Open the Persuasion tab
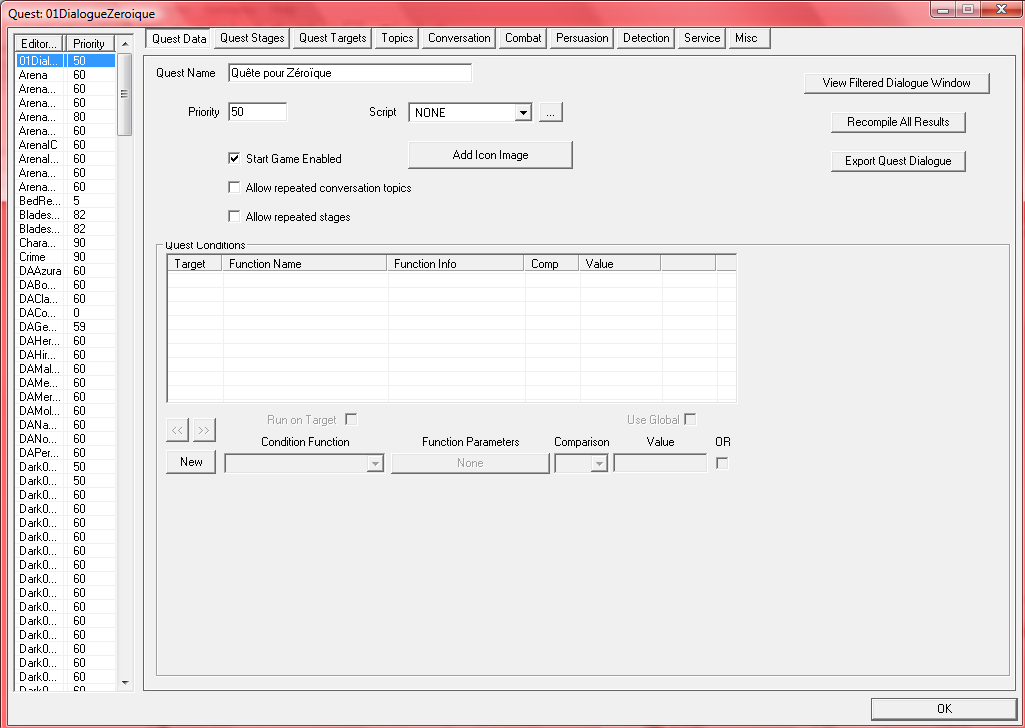 click(582, 38)
